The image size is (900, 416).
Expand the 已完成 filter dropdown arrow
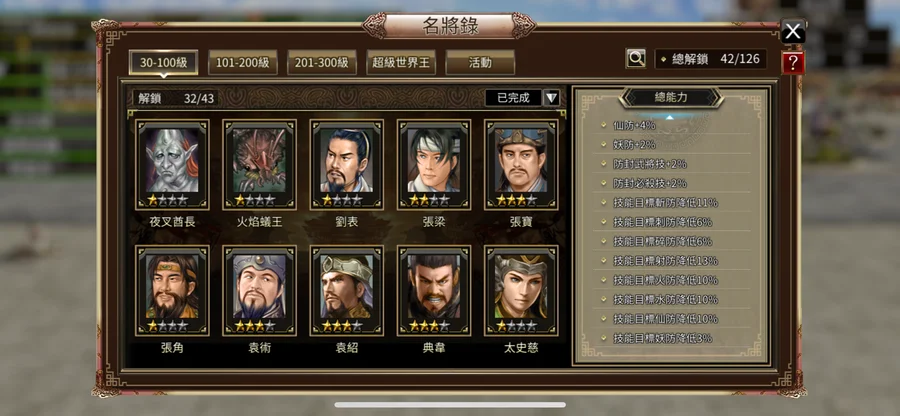coord(552,98)
